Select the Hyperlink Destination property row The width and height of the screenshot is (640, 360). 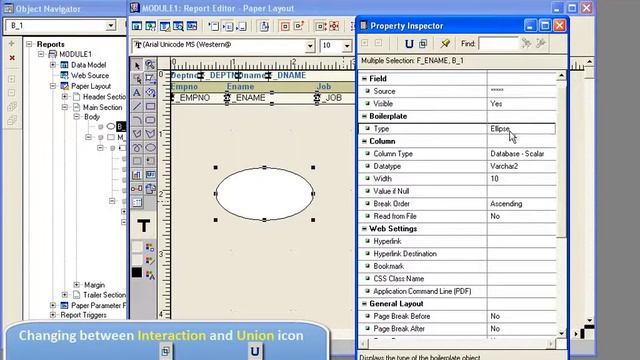click(x=457, y=254)
